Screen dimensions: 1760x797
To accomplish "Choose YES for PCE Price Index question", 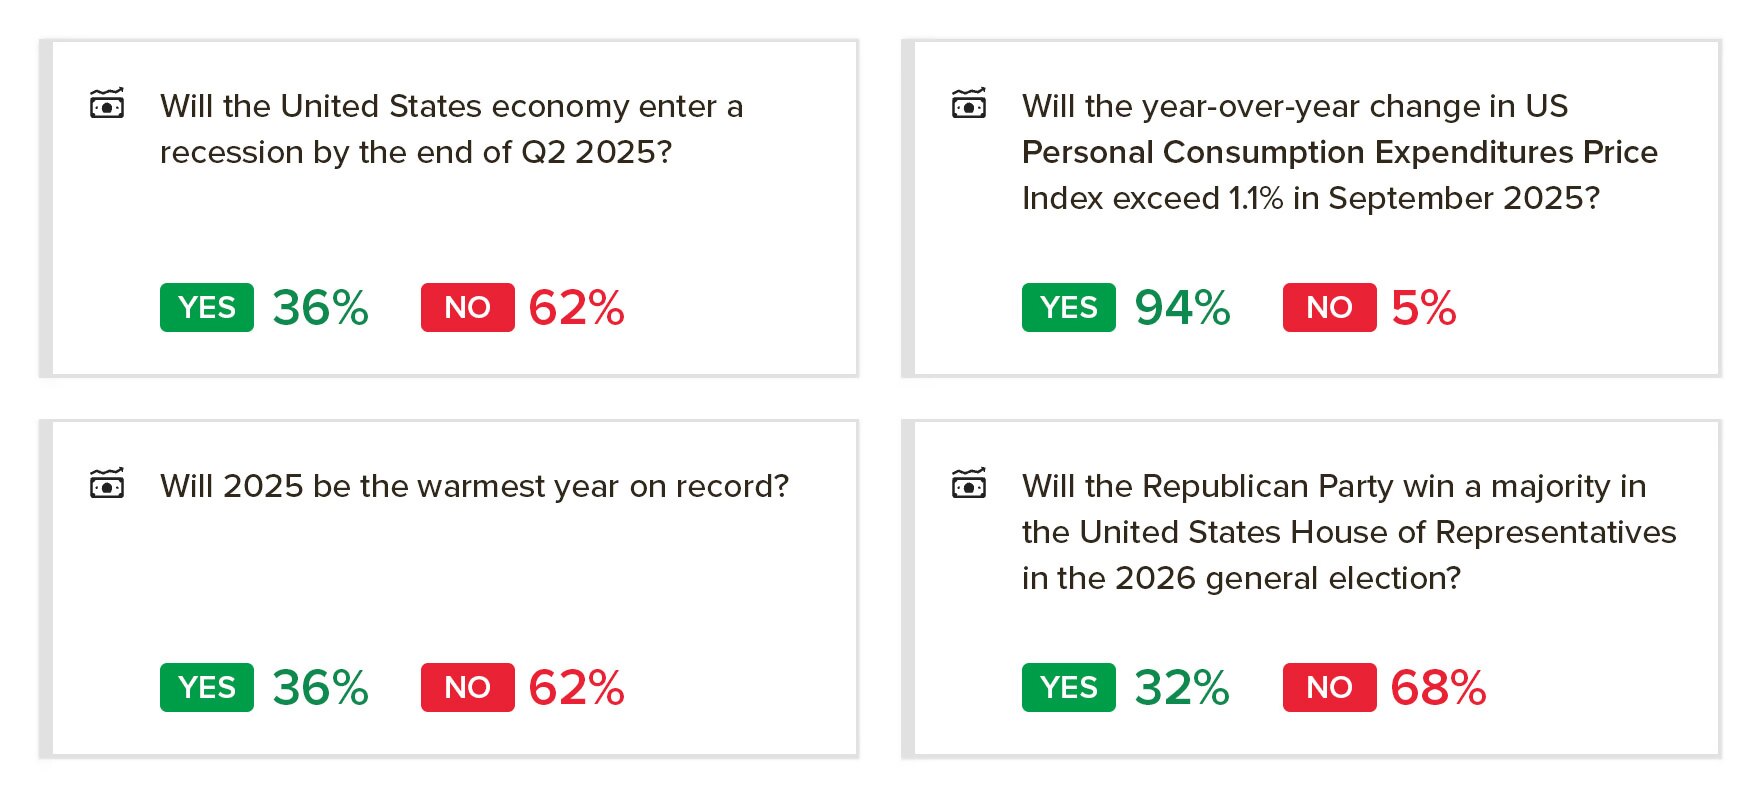I will tap(1068, 307).
